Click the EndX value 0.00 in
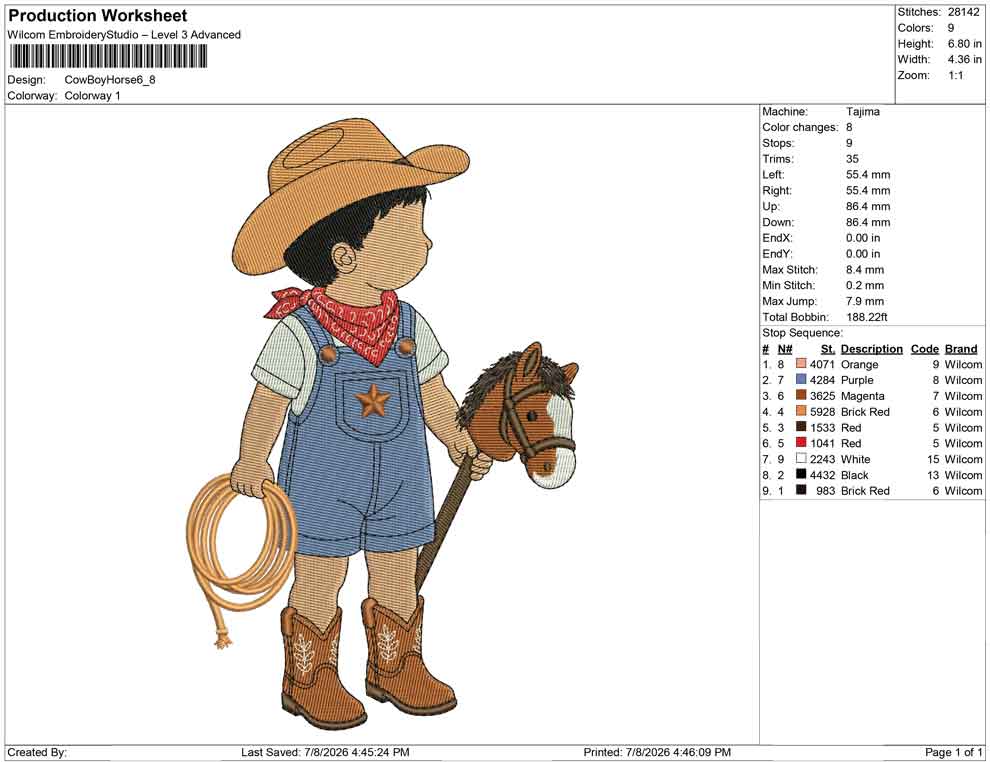 (x=862, y=238)
